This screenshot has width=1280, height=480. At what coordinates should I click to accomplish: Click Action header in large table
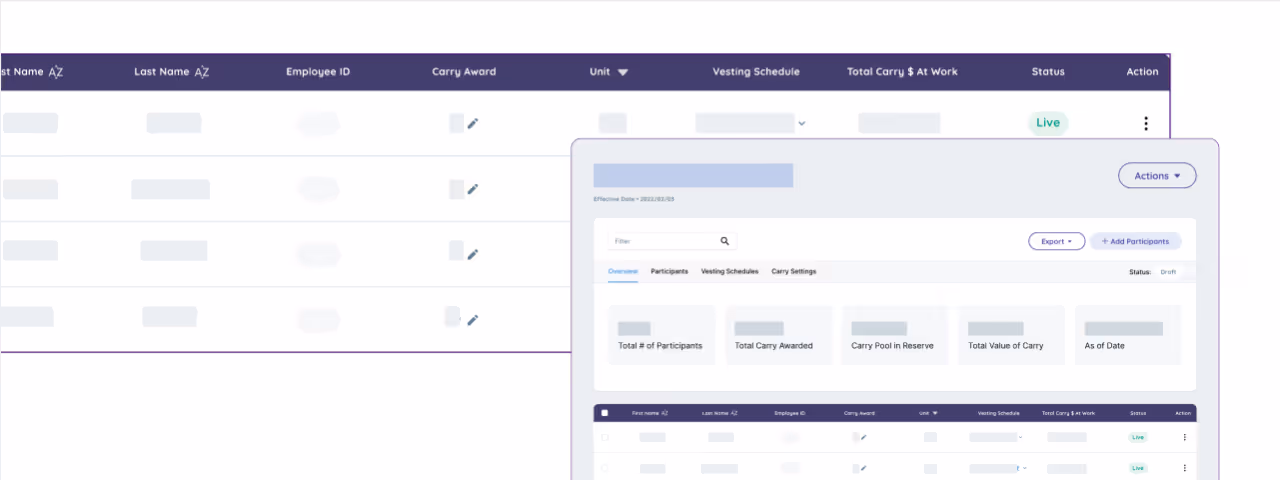[1142, 72]
